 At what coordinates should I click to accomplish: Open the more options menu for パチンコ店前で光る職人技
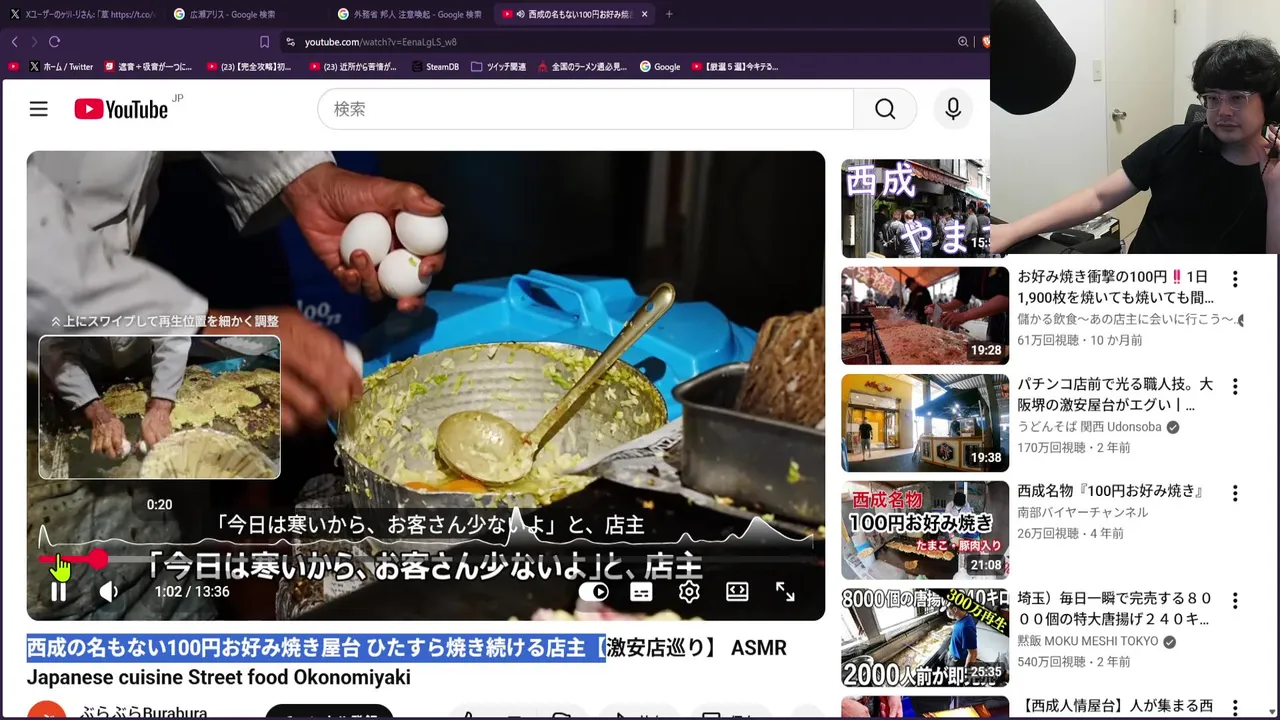(x=1235, y=386)
